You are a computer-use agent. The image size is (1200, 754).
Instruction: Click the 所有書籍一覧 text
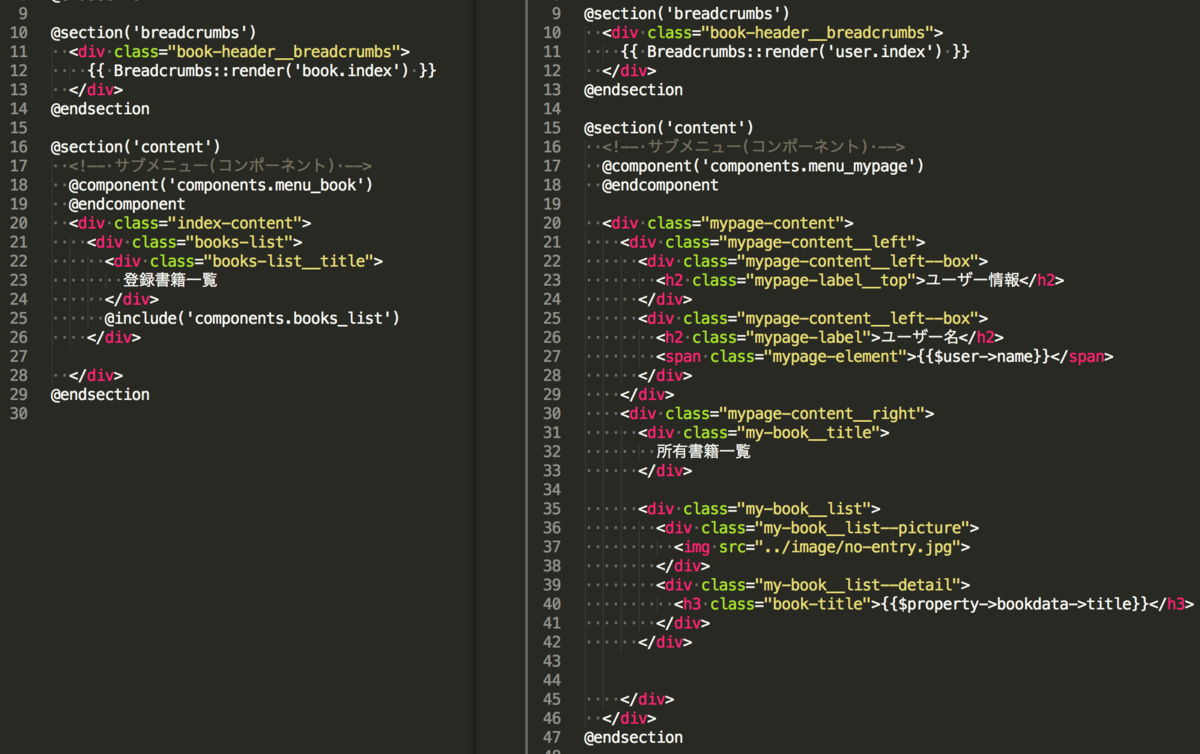(x=704, y=451)
